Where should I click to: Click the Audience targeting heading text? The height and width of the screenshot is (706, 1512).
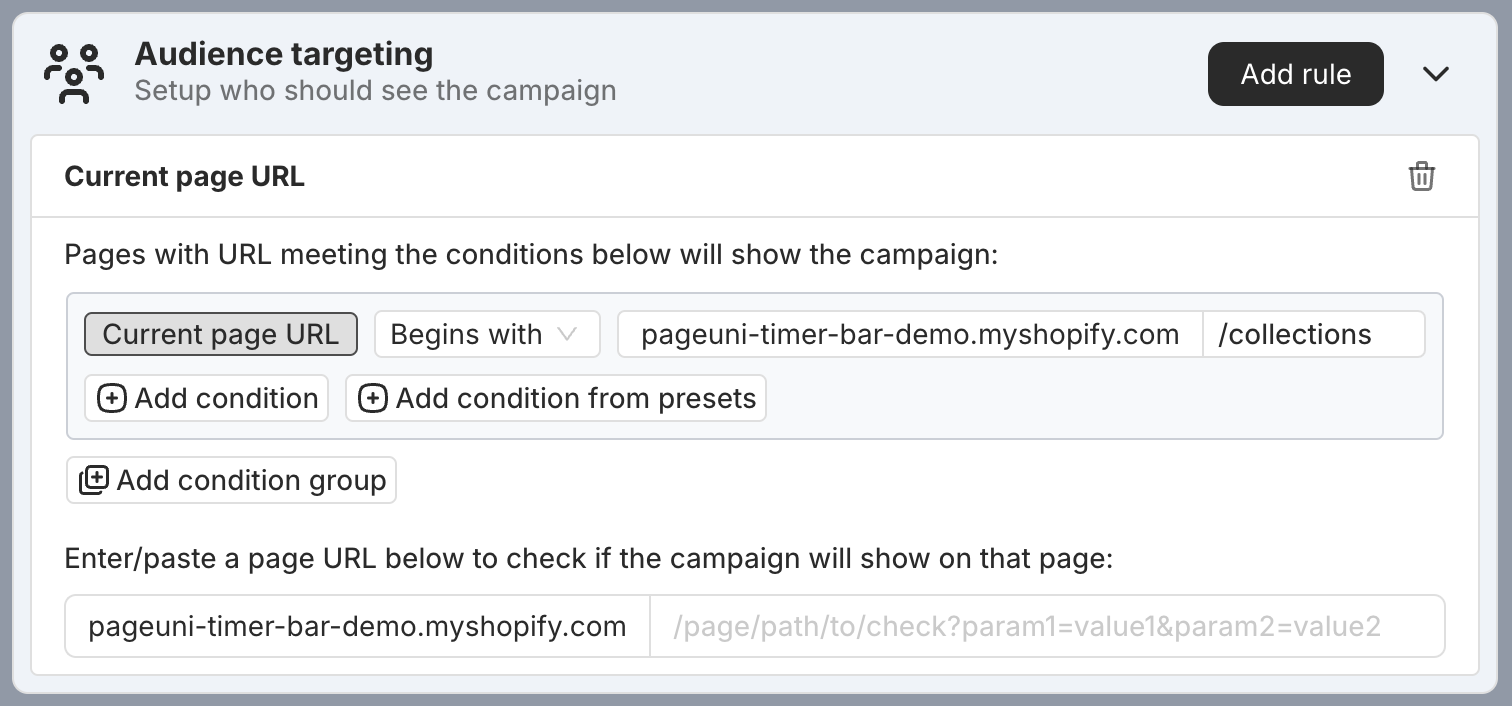[284, 54]
